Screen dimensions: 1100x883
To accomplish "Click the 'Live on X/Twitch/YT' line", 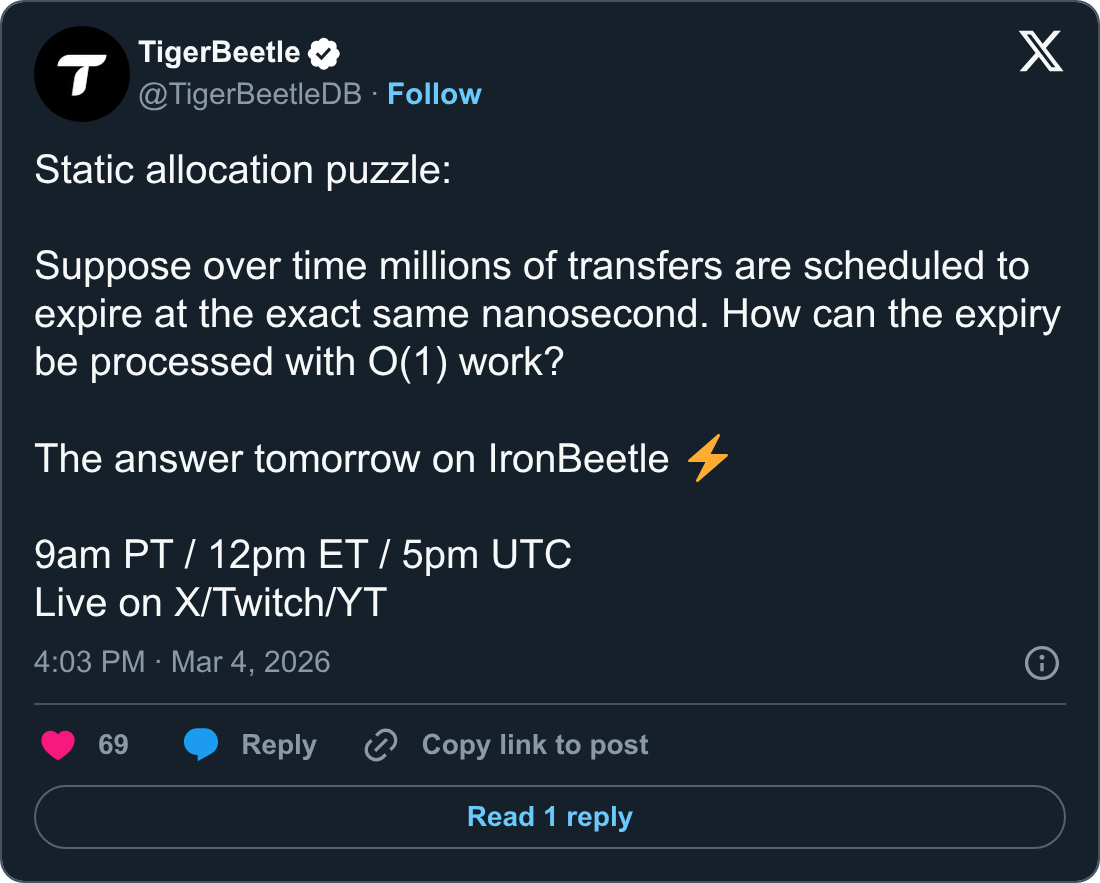I will (210, 603).
